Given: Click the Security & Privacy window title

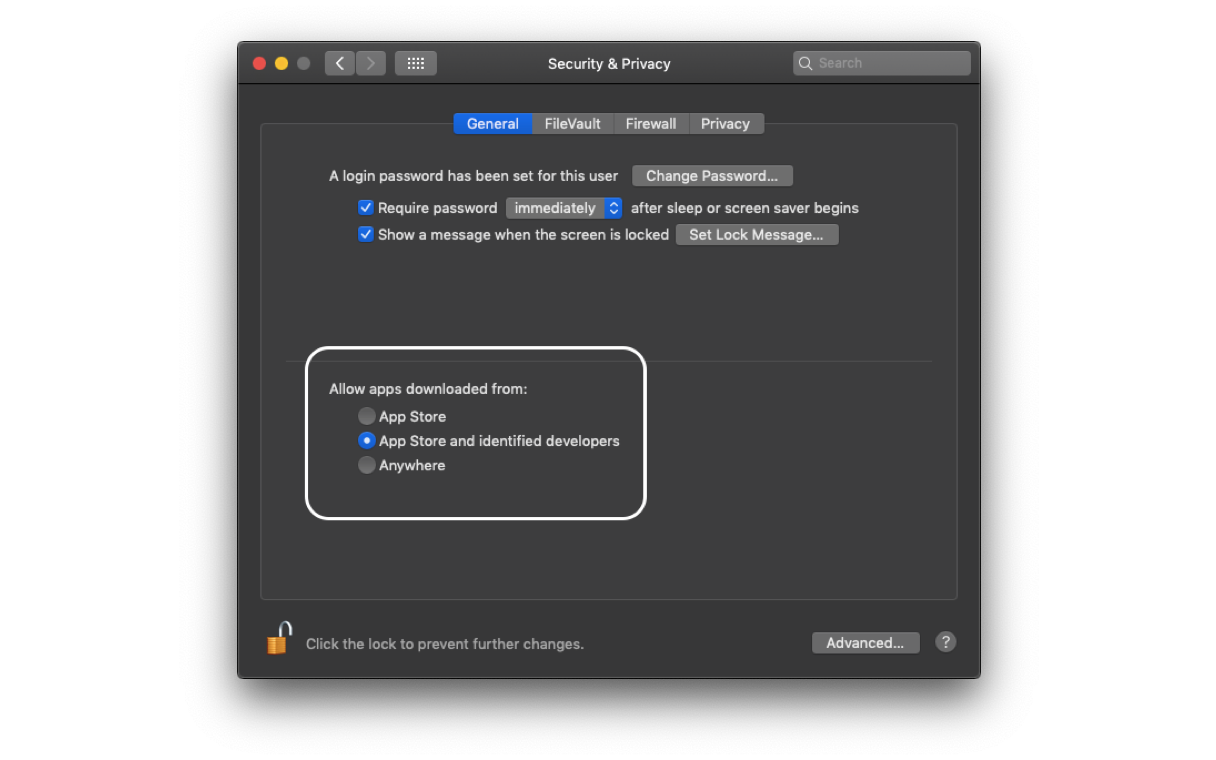Looking at the screenshot, I should coord(609,63).
